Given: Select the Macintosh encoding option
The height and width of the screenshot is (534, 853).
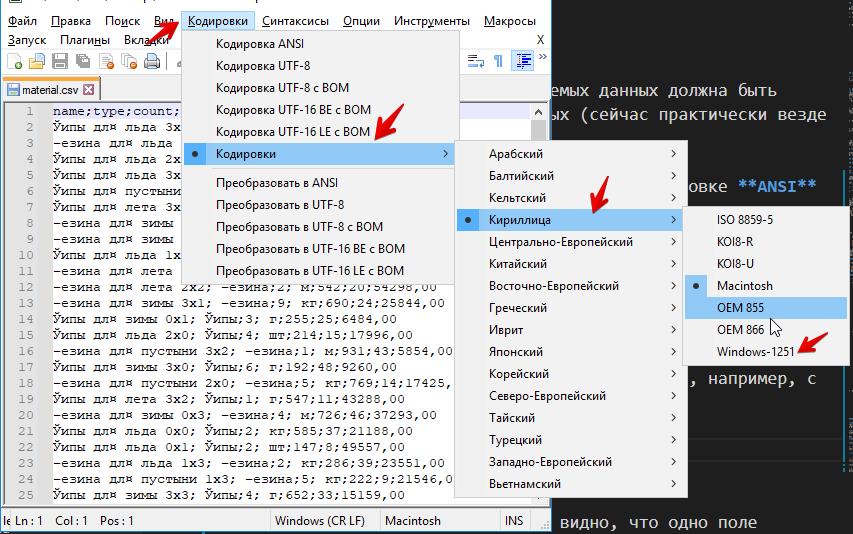Looking at the screenshot, I should point(744,286).
